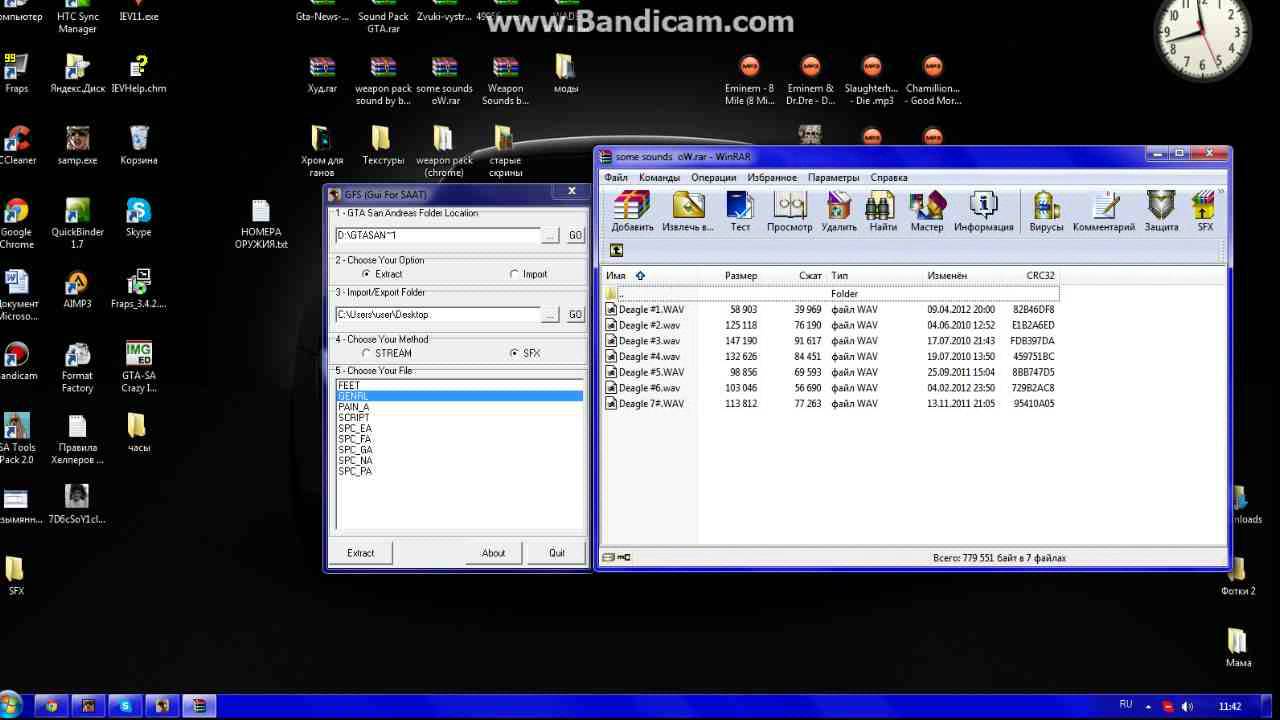The height and width of the screenshot is (720, 1280).
Task: Click the Delete (Удалить) toolbar icon
Action: pos(839,212)
